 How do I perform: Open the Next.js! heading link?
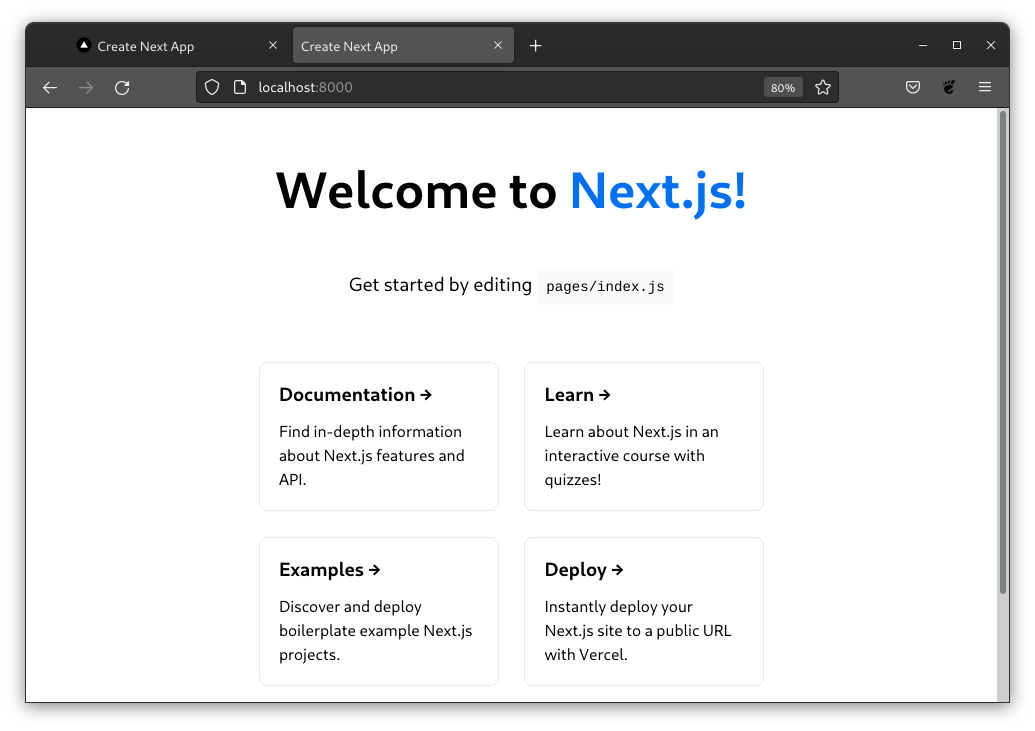(658, 190)
